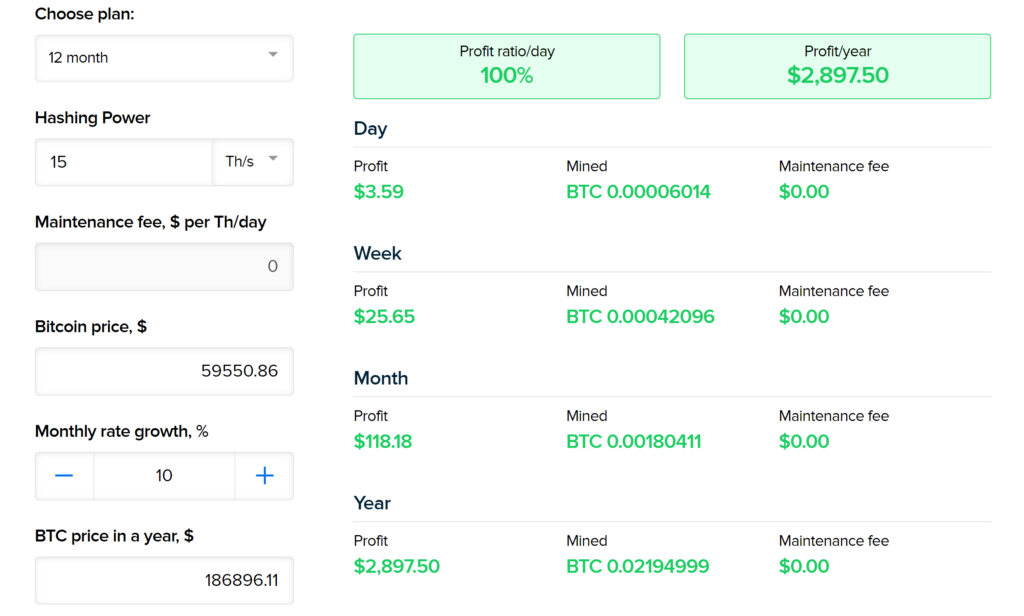Select Week maintenance fee $0.00
The image size is (1024, 616).
[x=804, y=317]
